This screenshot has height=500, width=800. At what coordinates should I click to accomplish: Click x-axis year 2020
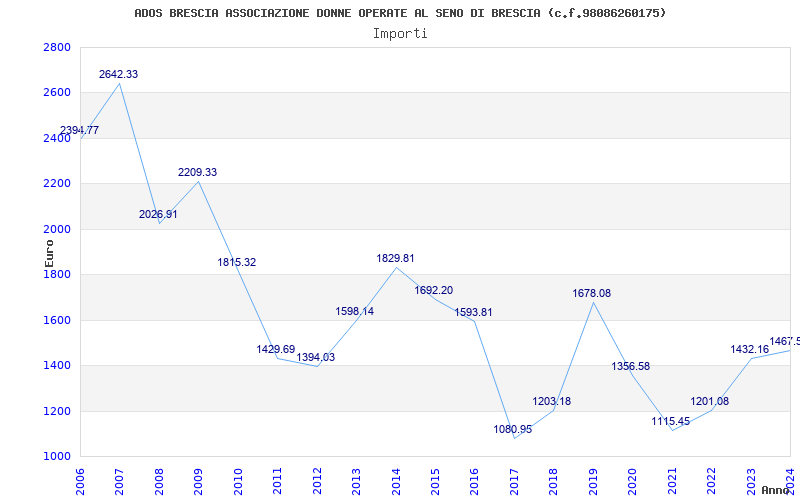pyautogui.click(x=632, y=481)
